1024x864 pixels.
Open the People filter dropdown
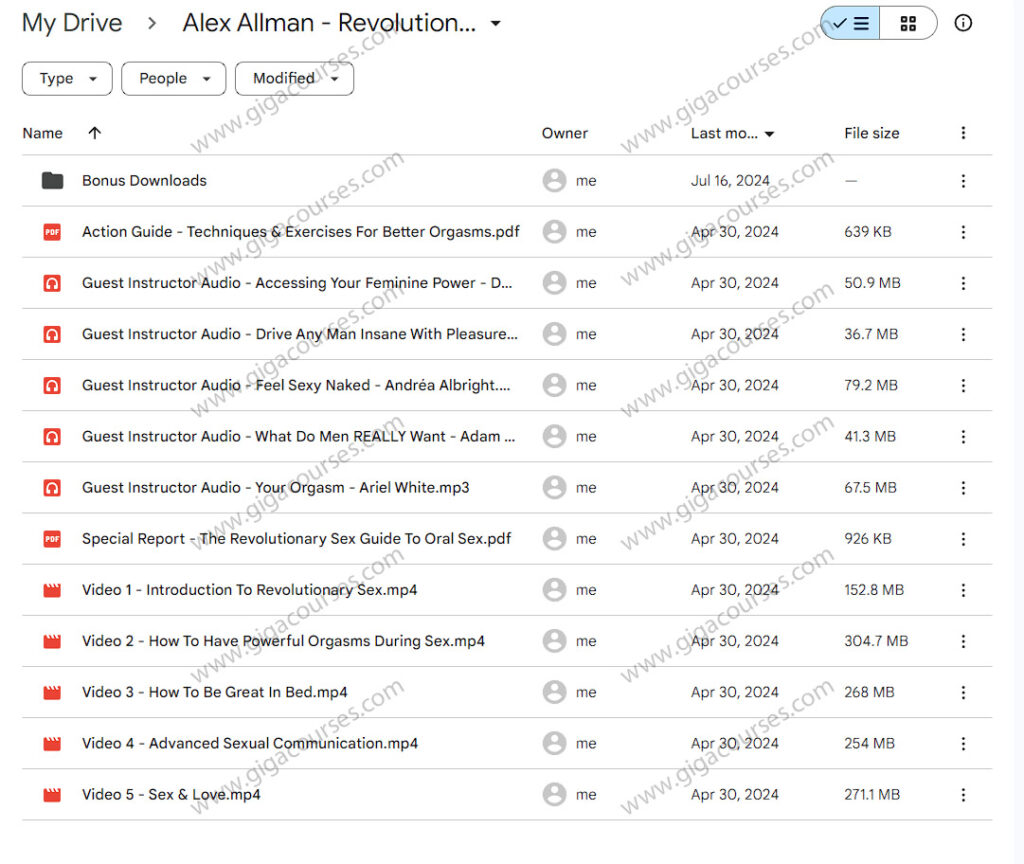(174, 79)
